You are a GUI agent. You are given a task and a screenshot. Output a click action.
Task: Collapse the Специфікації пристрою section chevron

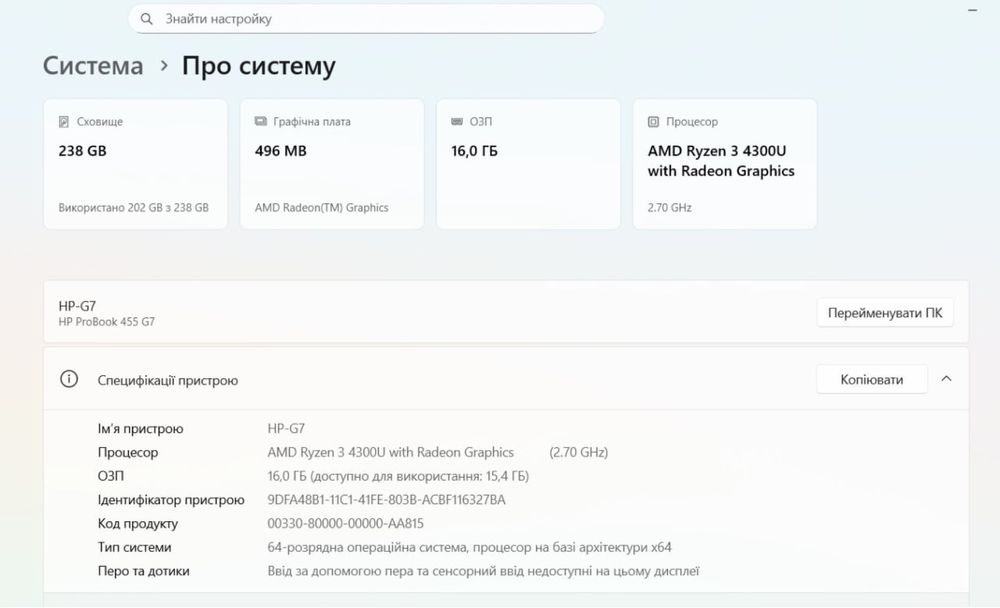point(946,379)
